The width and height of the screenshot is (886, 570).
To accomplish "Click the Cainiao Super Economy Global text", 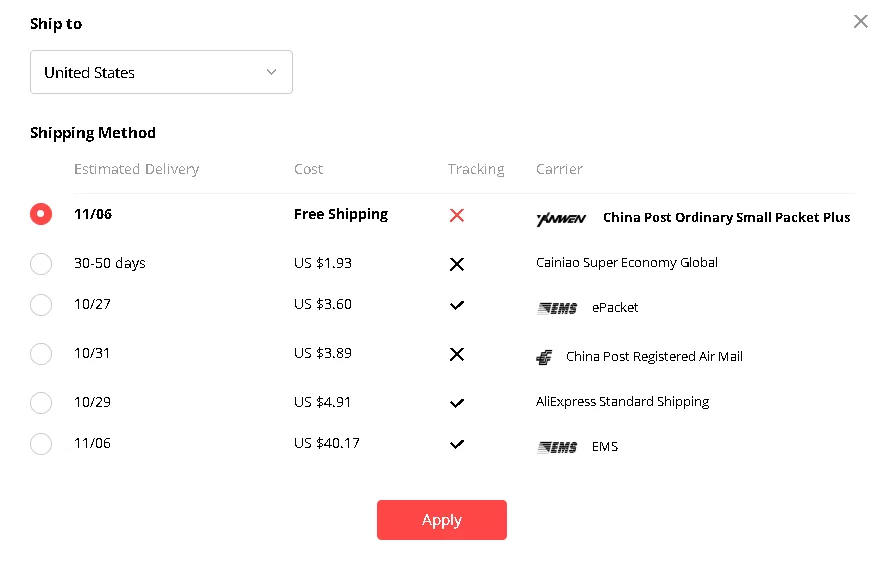I will point(627,263).
